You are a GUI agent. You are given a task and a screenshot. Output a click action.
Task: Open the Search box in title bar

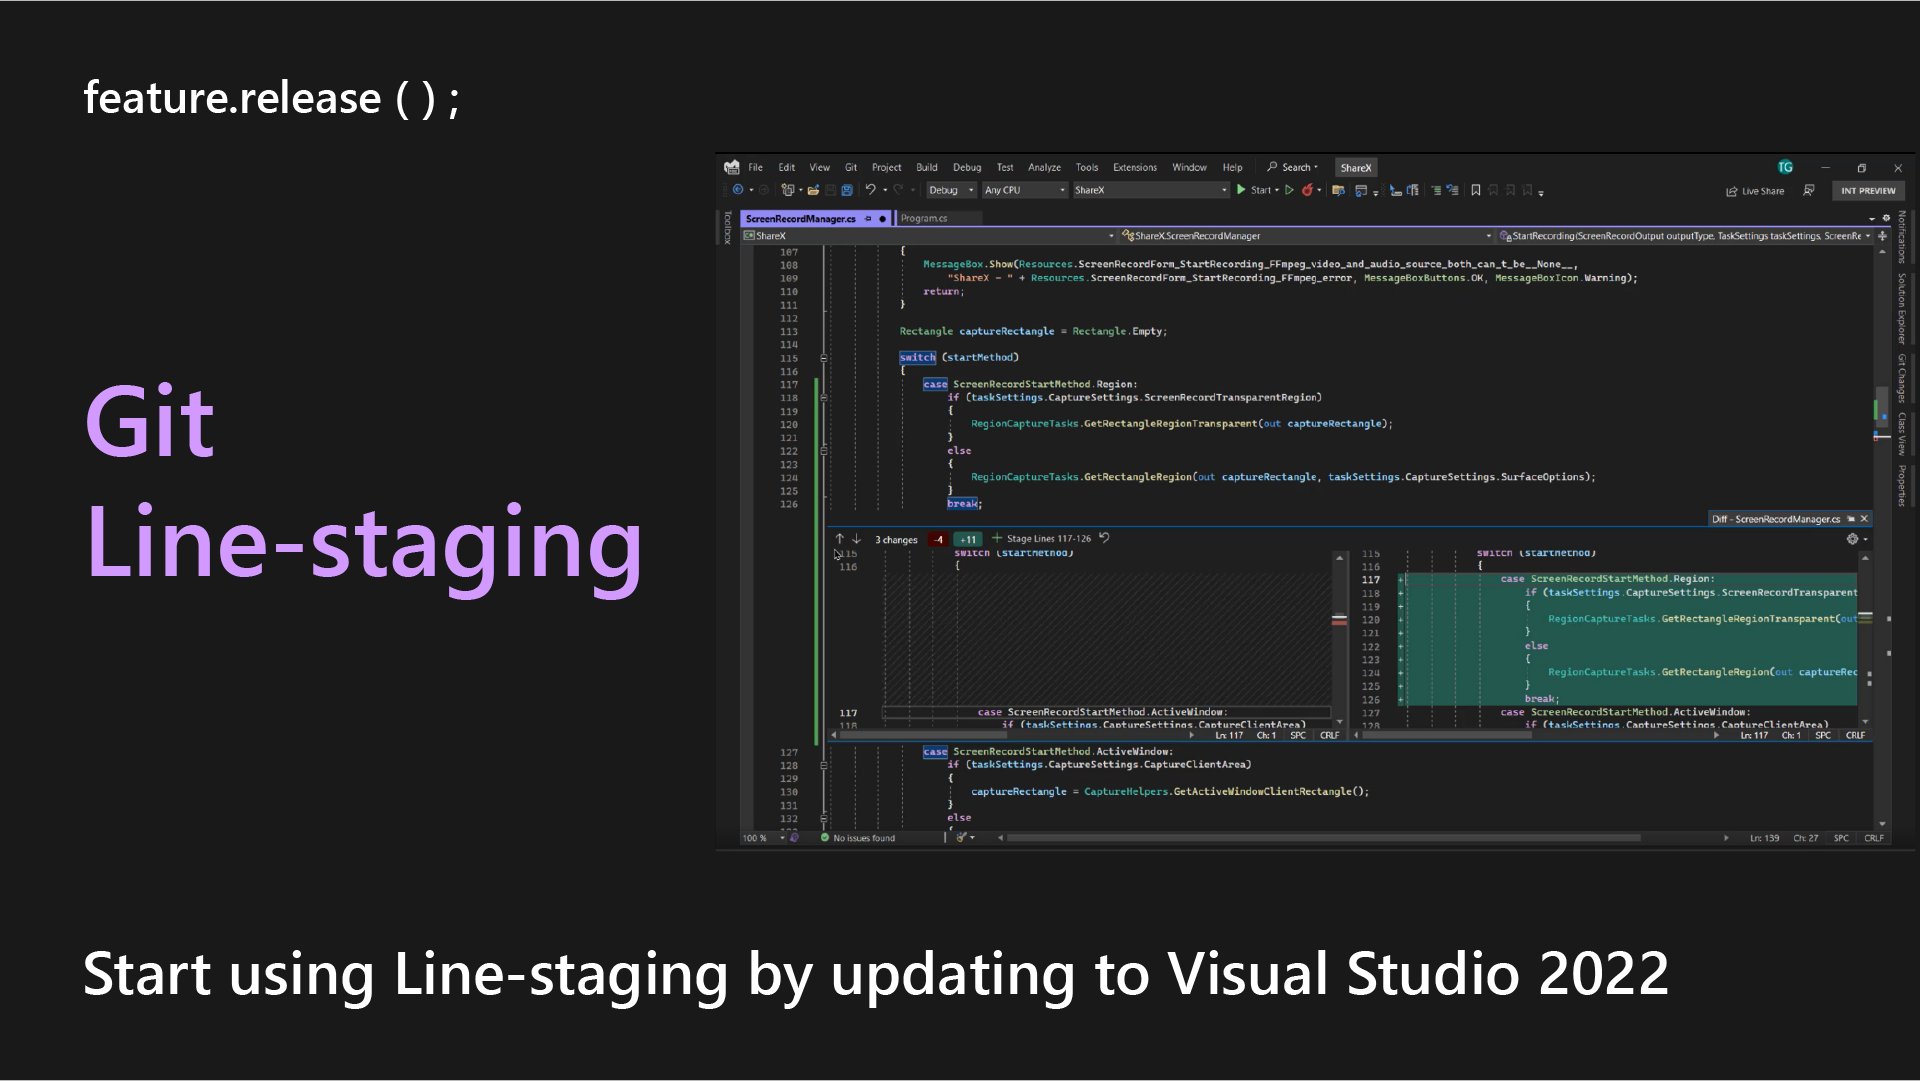(1293, 168)
